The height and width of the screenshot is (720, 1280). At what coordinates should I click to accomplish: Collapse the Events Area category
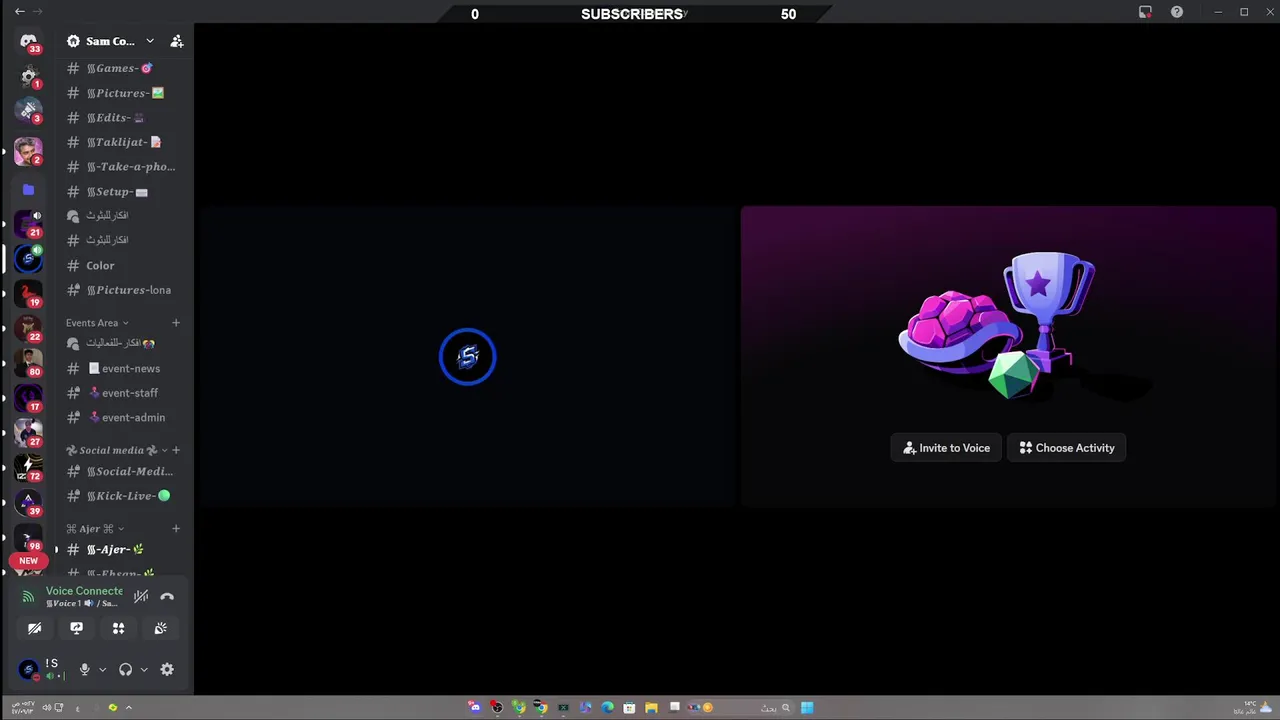tap(97, 323)
